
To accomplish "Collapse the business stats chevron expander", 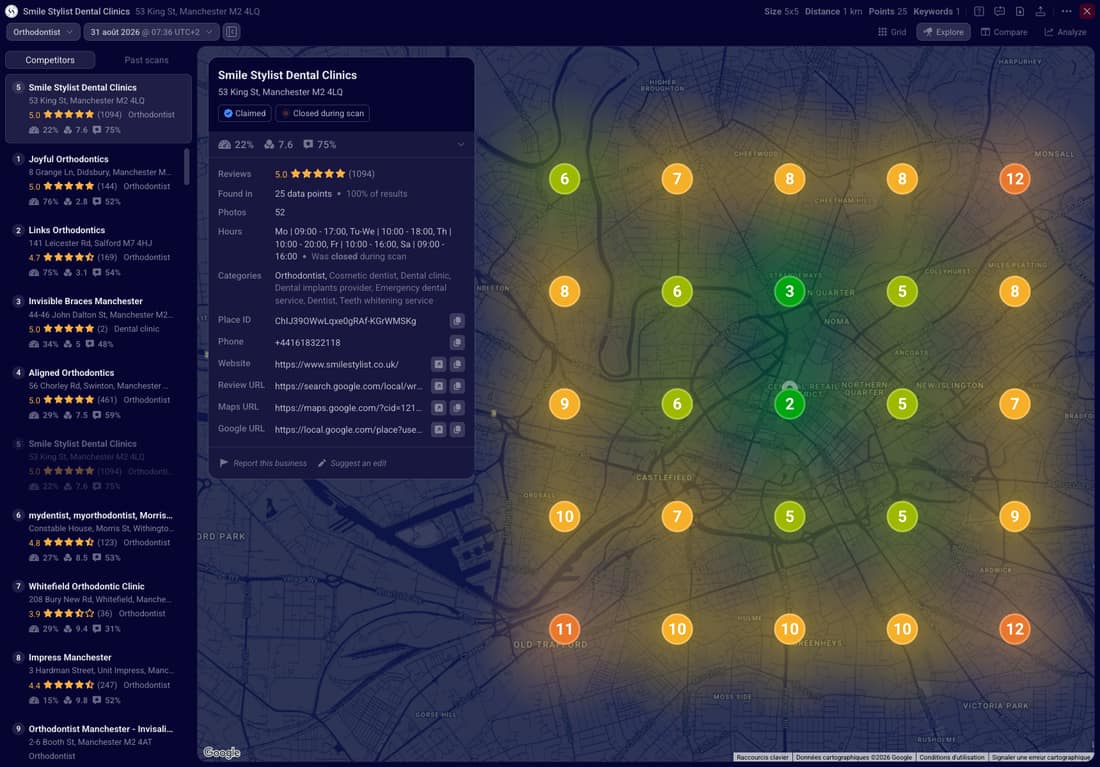I will coord(461,145).
